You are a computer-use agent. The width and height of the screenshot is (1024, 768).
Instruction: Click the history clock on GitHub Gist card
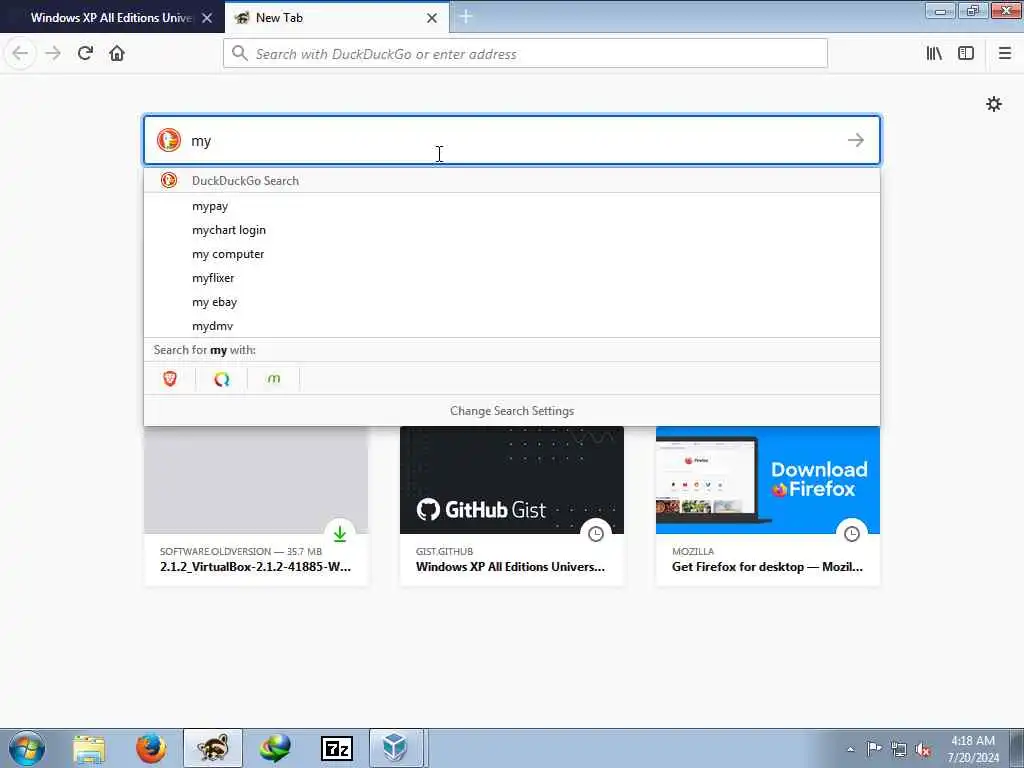(596, 534)
